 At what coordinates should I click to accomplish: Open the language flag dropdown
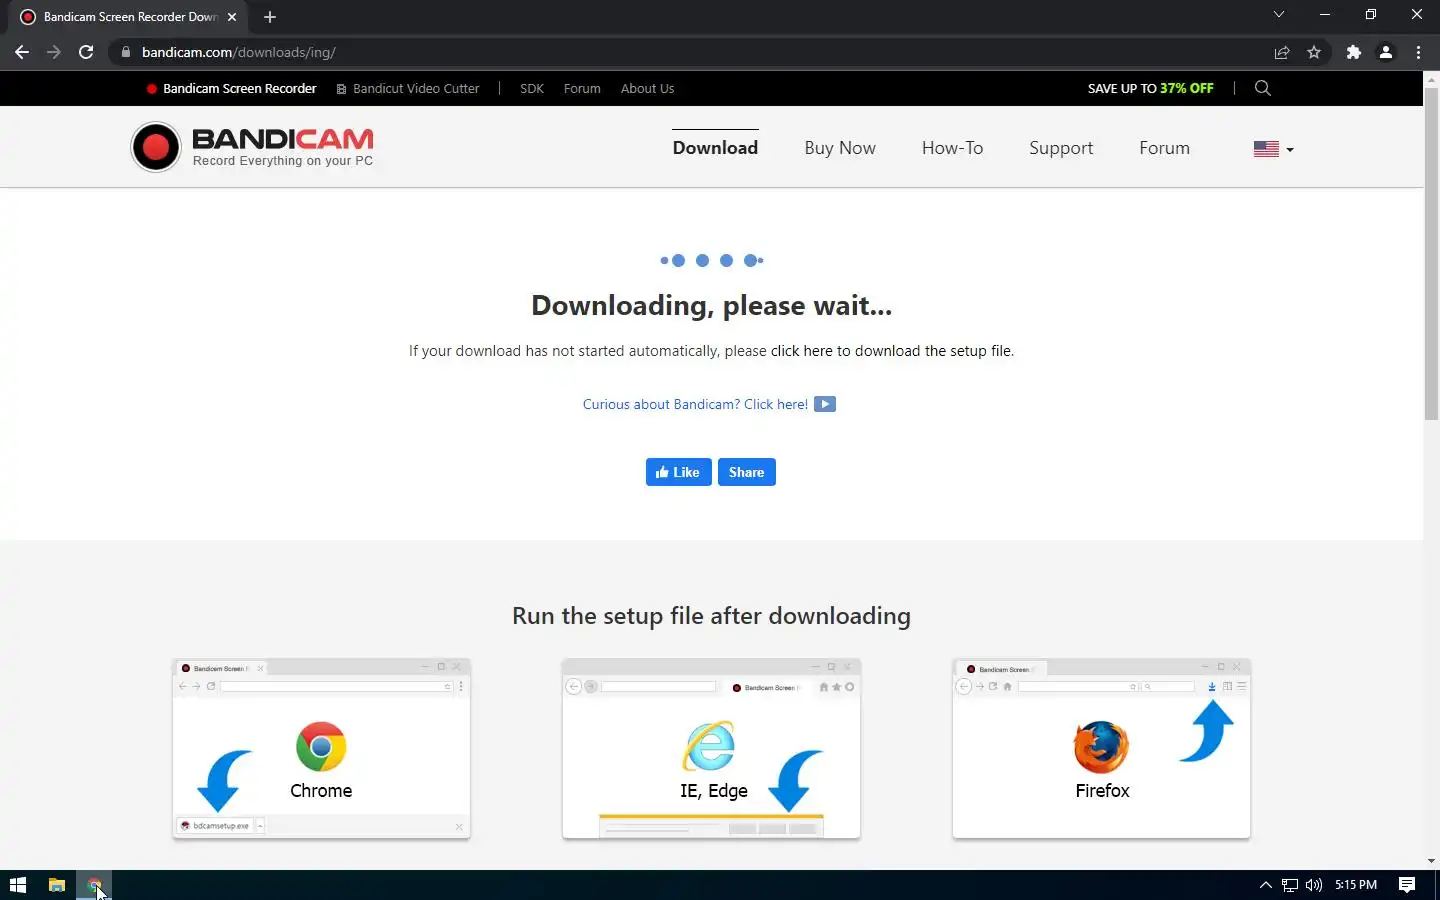pyautogui.click(x=1273, y=149)
